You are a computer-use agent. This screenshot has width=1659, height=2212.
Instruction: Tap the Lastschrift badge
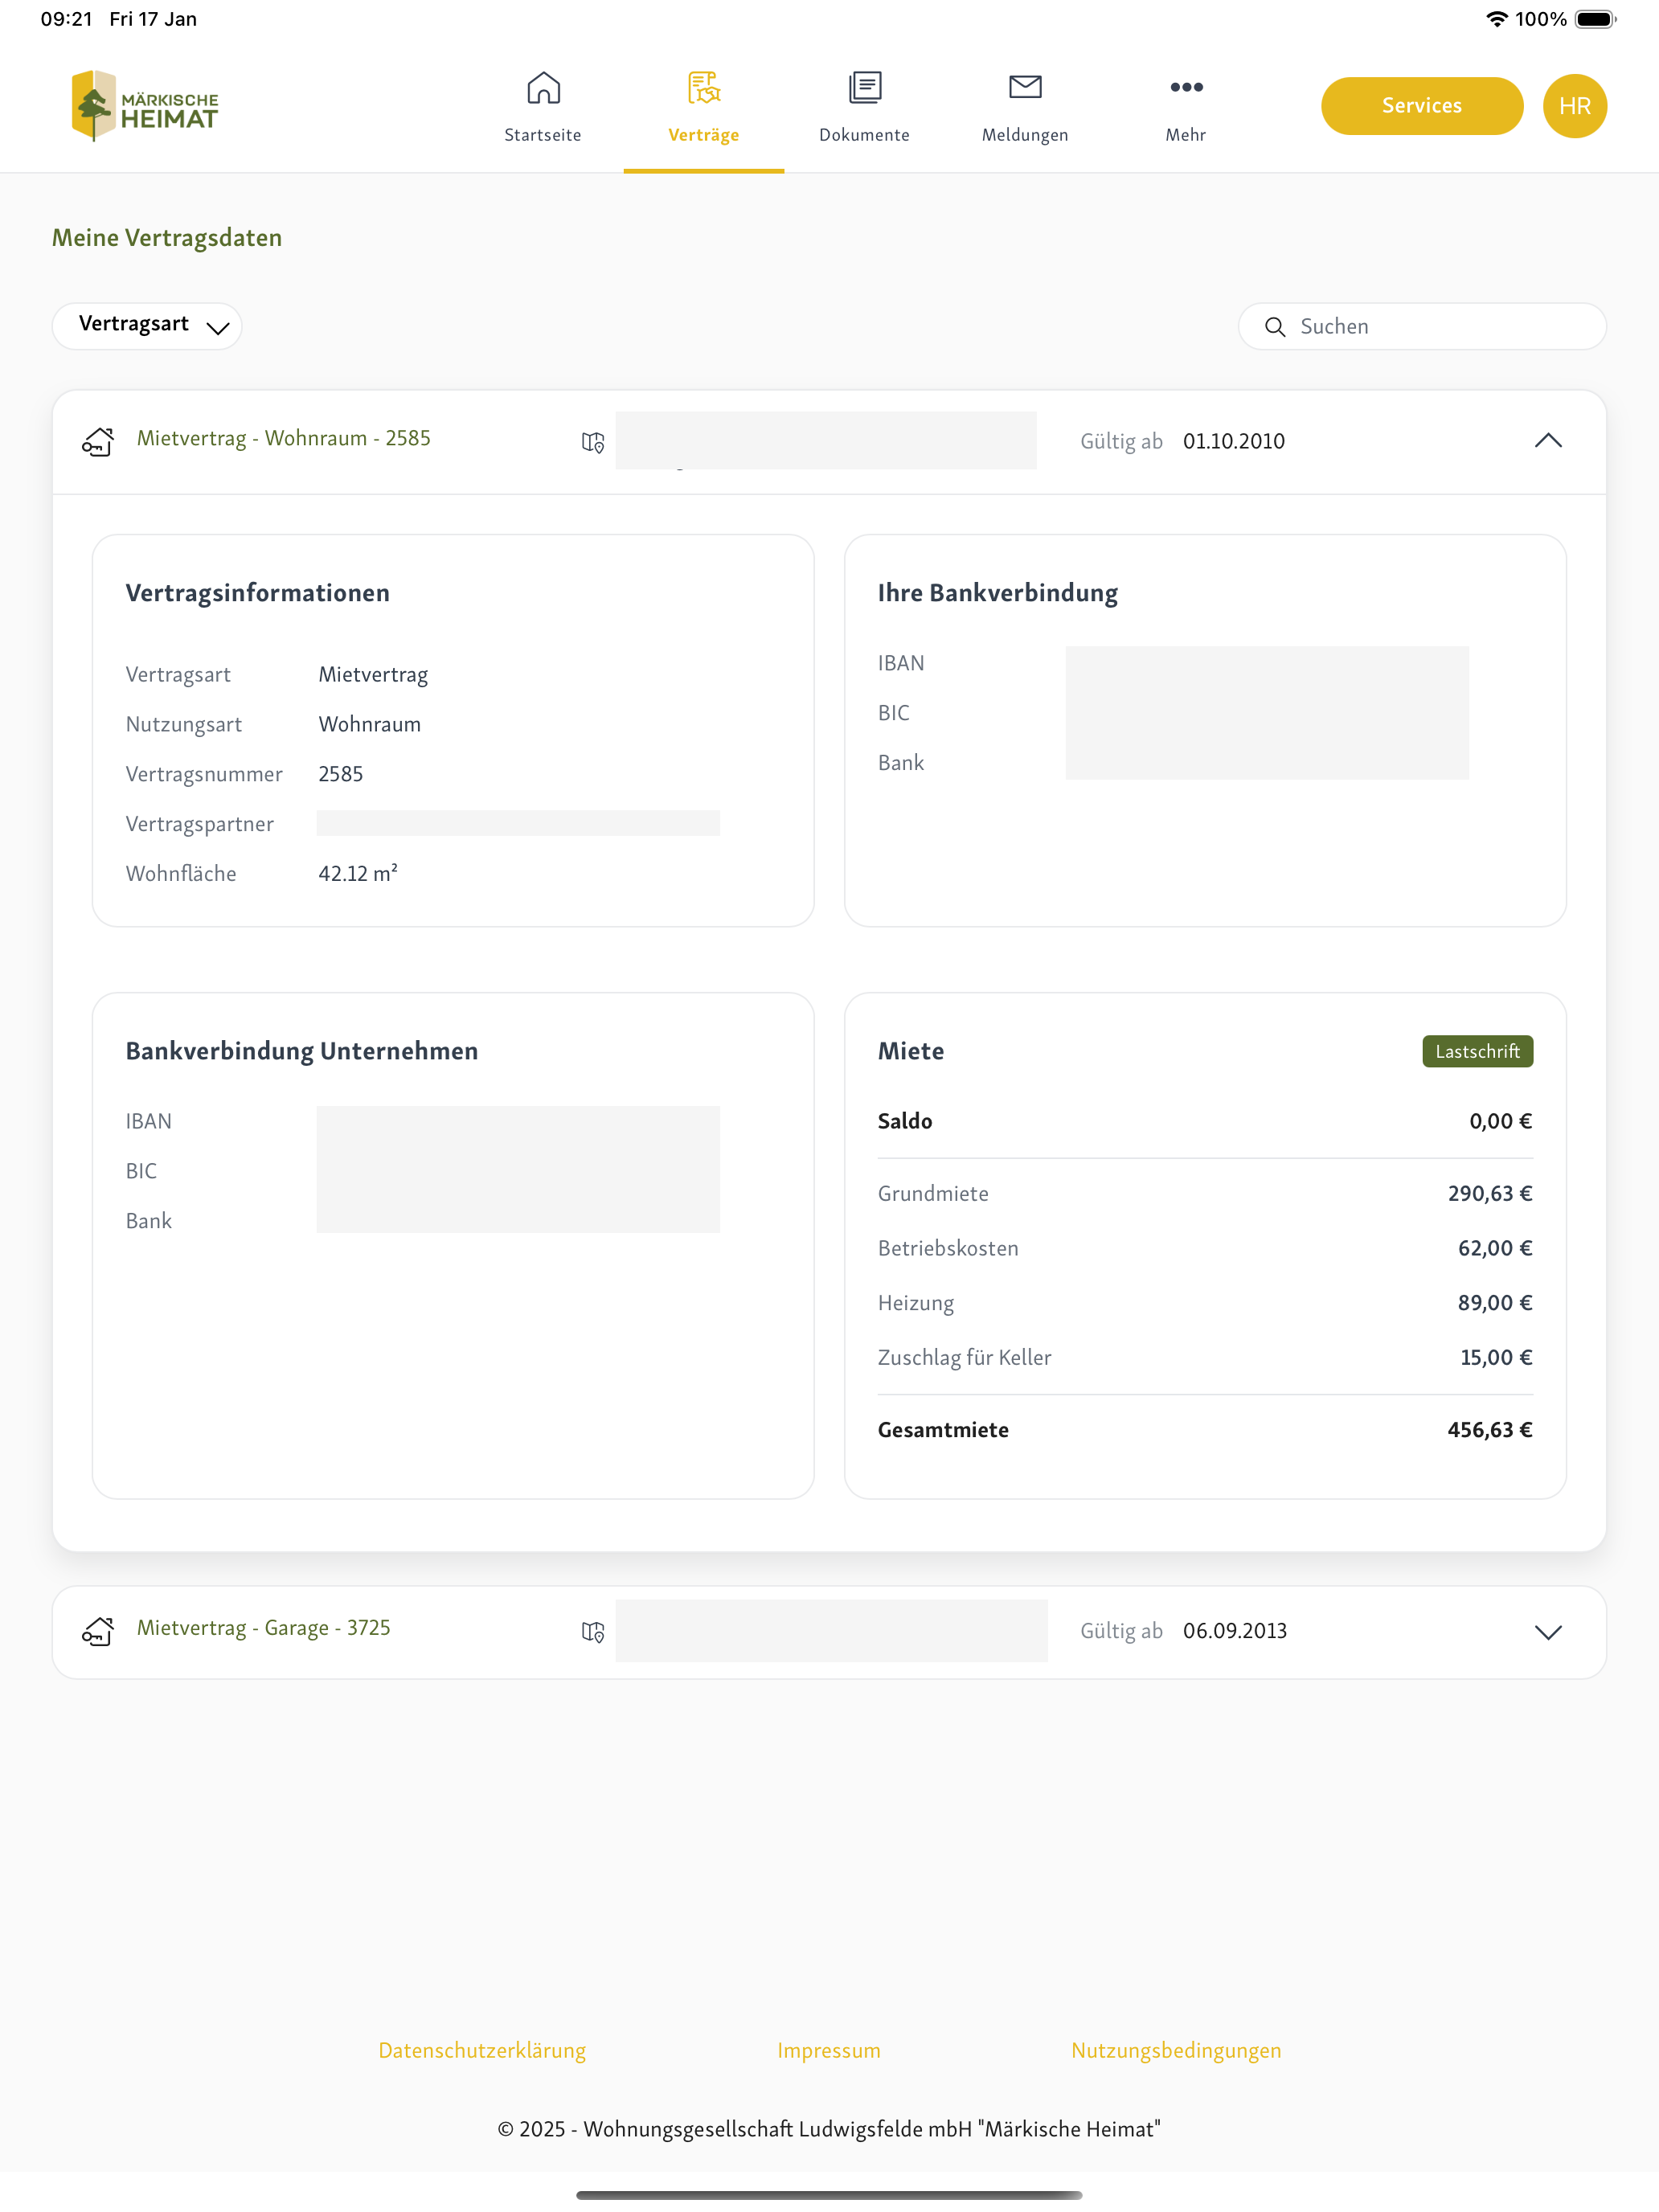(x=1477, y=1051)
